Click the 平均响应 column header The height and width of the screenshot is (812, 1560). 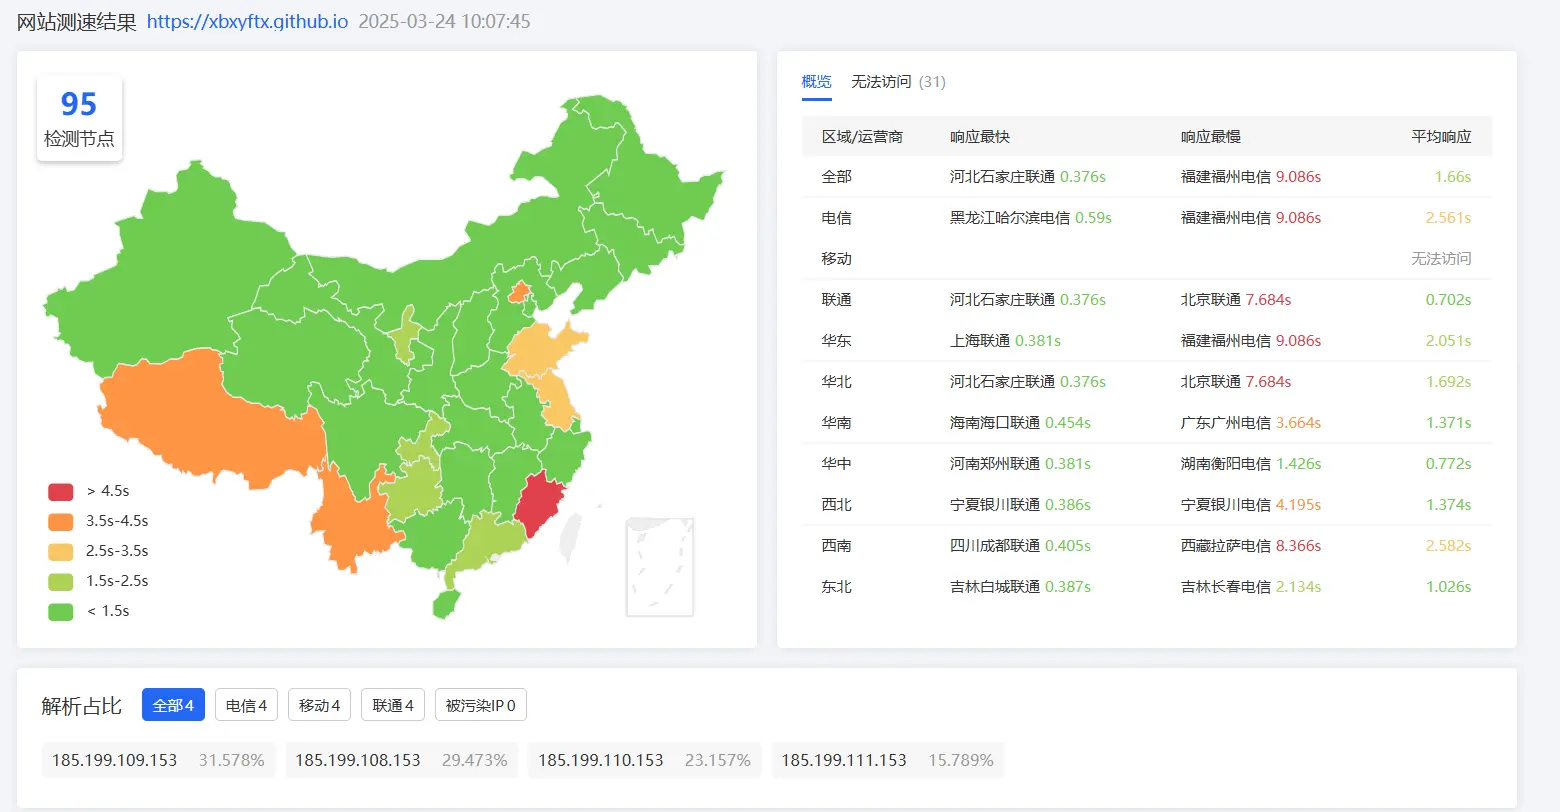pyautogui.click(x=1440, y=137)
